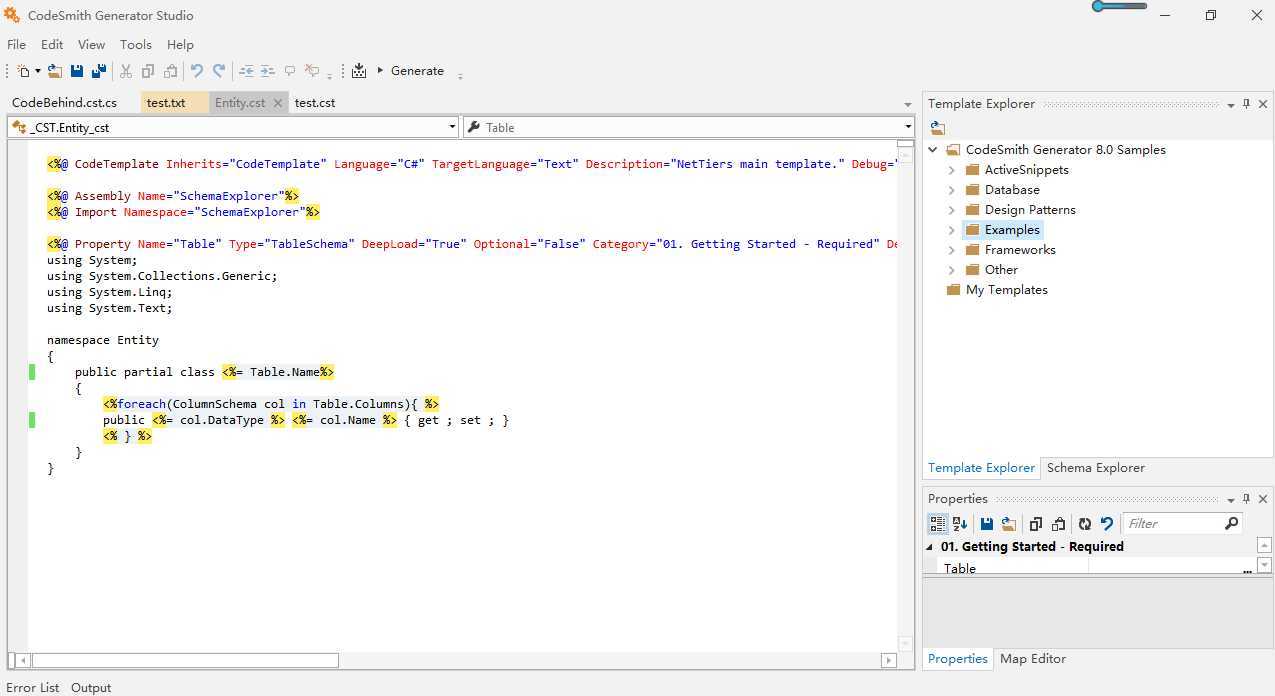1275x696 pixels.
Task: Click the Save All toolbar icon
Action: pos(99,71)
